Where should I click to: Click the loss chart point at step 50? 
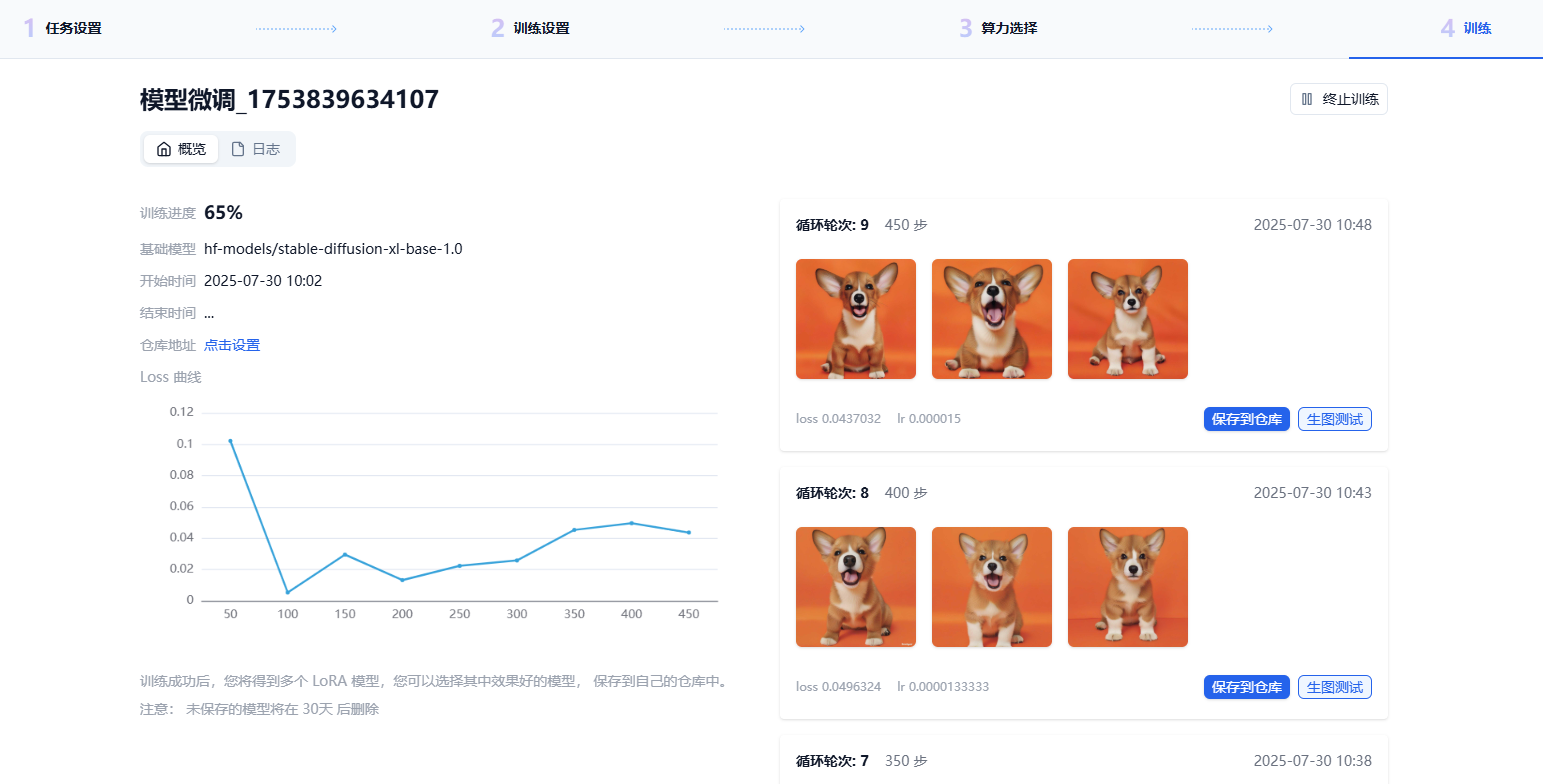click(x=230, y=440)
